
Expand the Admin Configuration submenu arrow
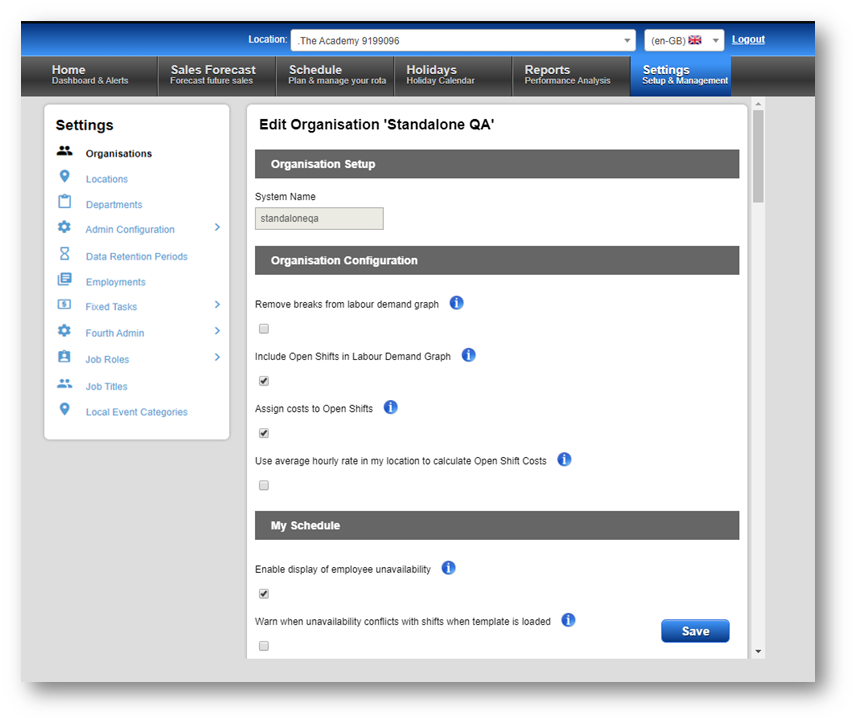tap(217, 228)
